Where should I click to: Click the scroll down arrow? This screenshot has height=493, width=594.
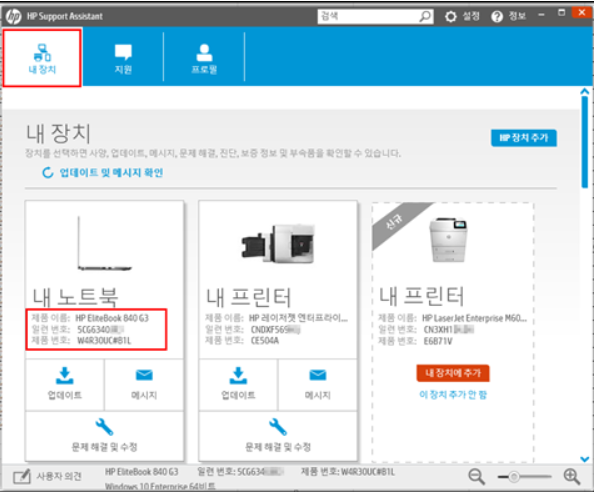pyautogui.click(x=585, y=459)
